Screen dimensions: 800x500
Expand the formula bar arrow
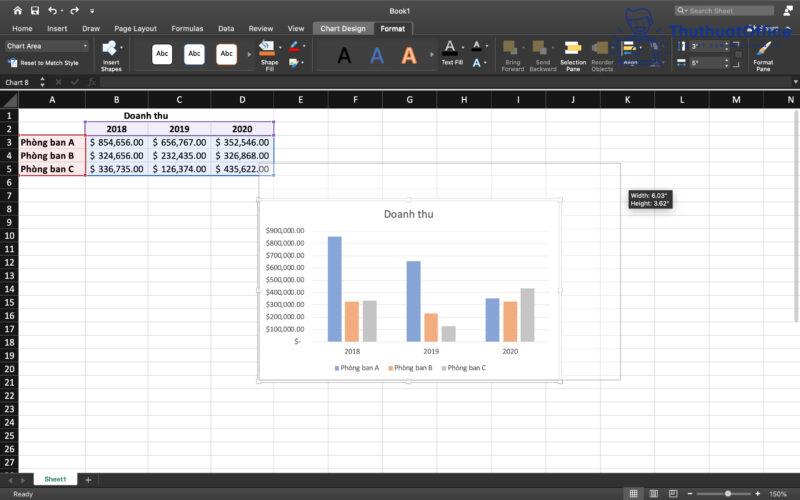click(795, 82)
